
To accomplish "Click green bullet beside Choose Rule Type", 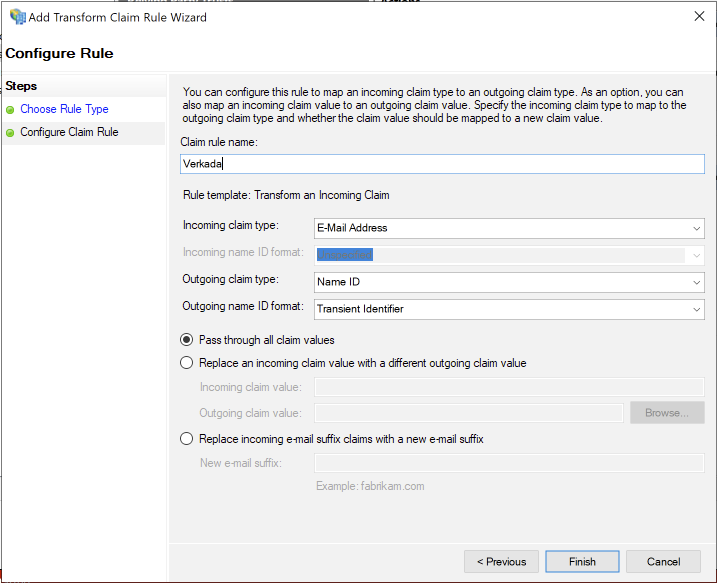I will point(11,110).
